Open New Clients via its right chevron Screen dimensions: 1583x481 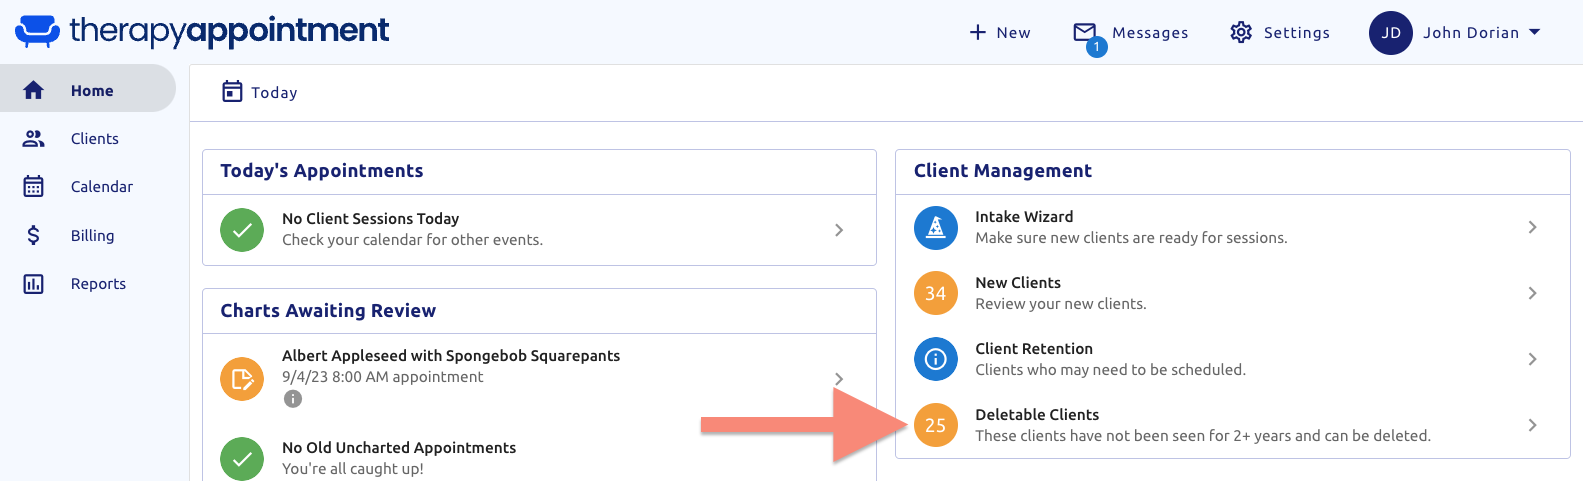1532,293
